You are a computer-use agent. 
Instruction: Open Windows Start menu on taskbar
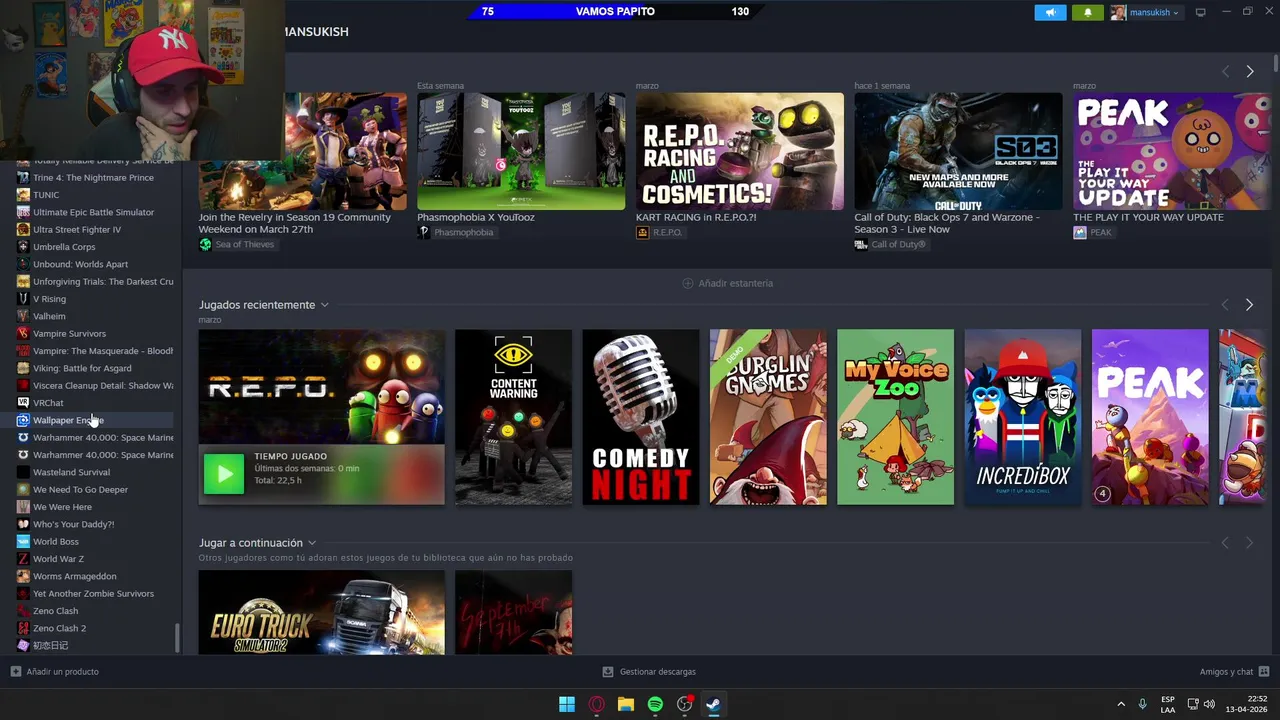(567, 704)
